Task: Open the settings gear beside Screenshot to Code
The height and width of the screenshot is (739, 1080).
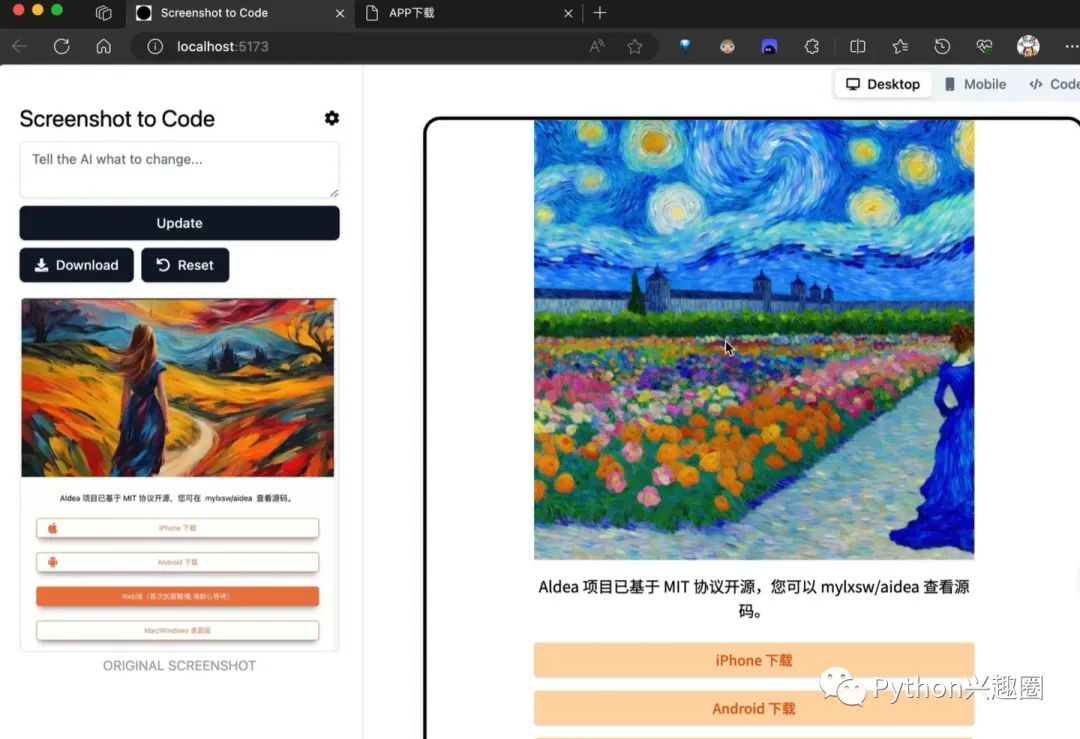Action: [331, 118]
